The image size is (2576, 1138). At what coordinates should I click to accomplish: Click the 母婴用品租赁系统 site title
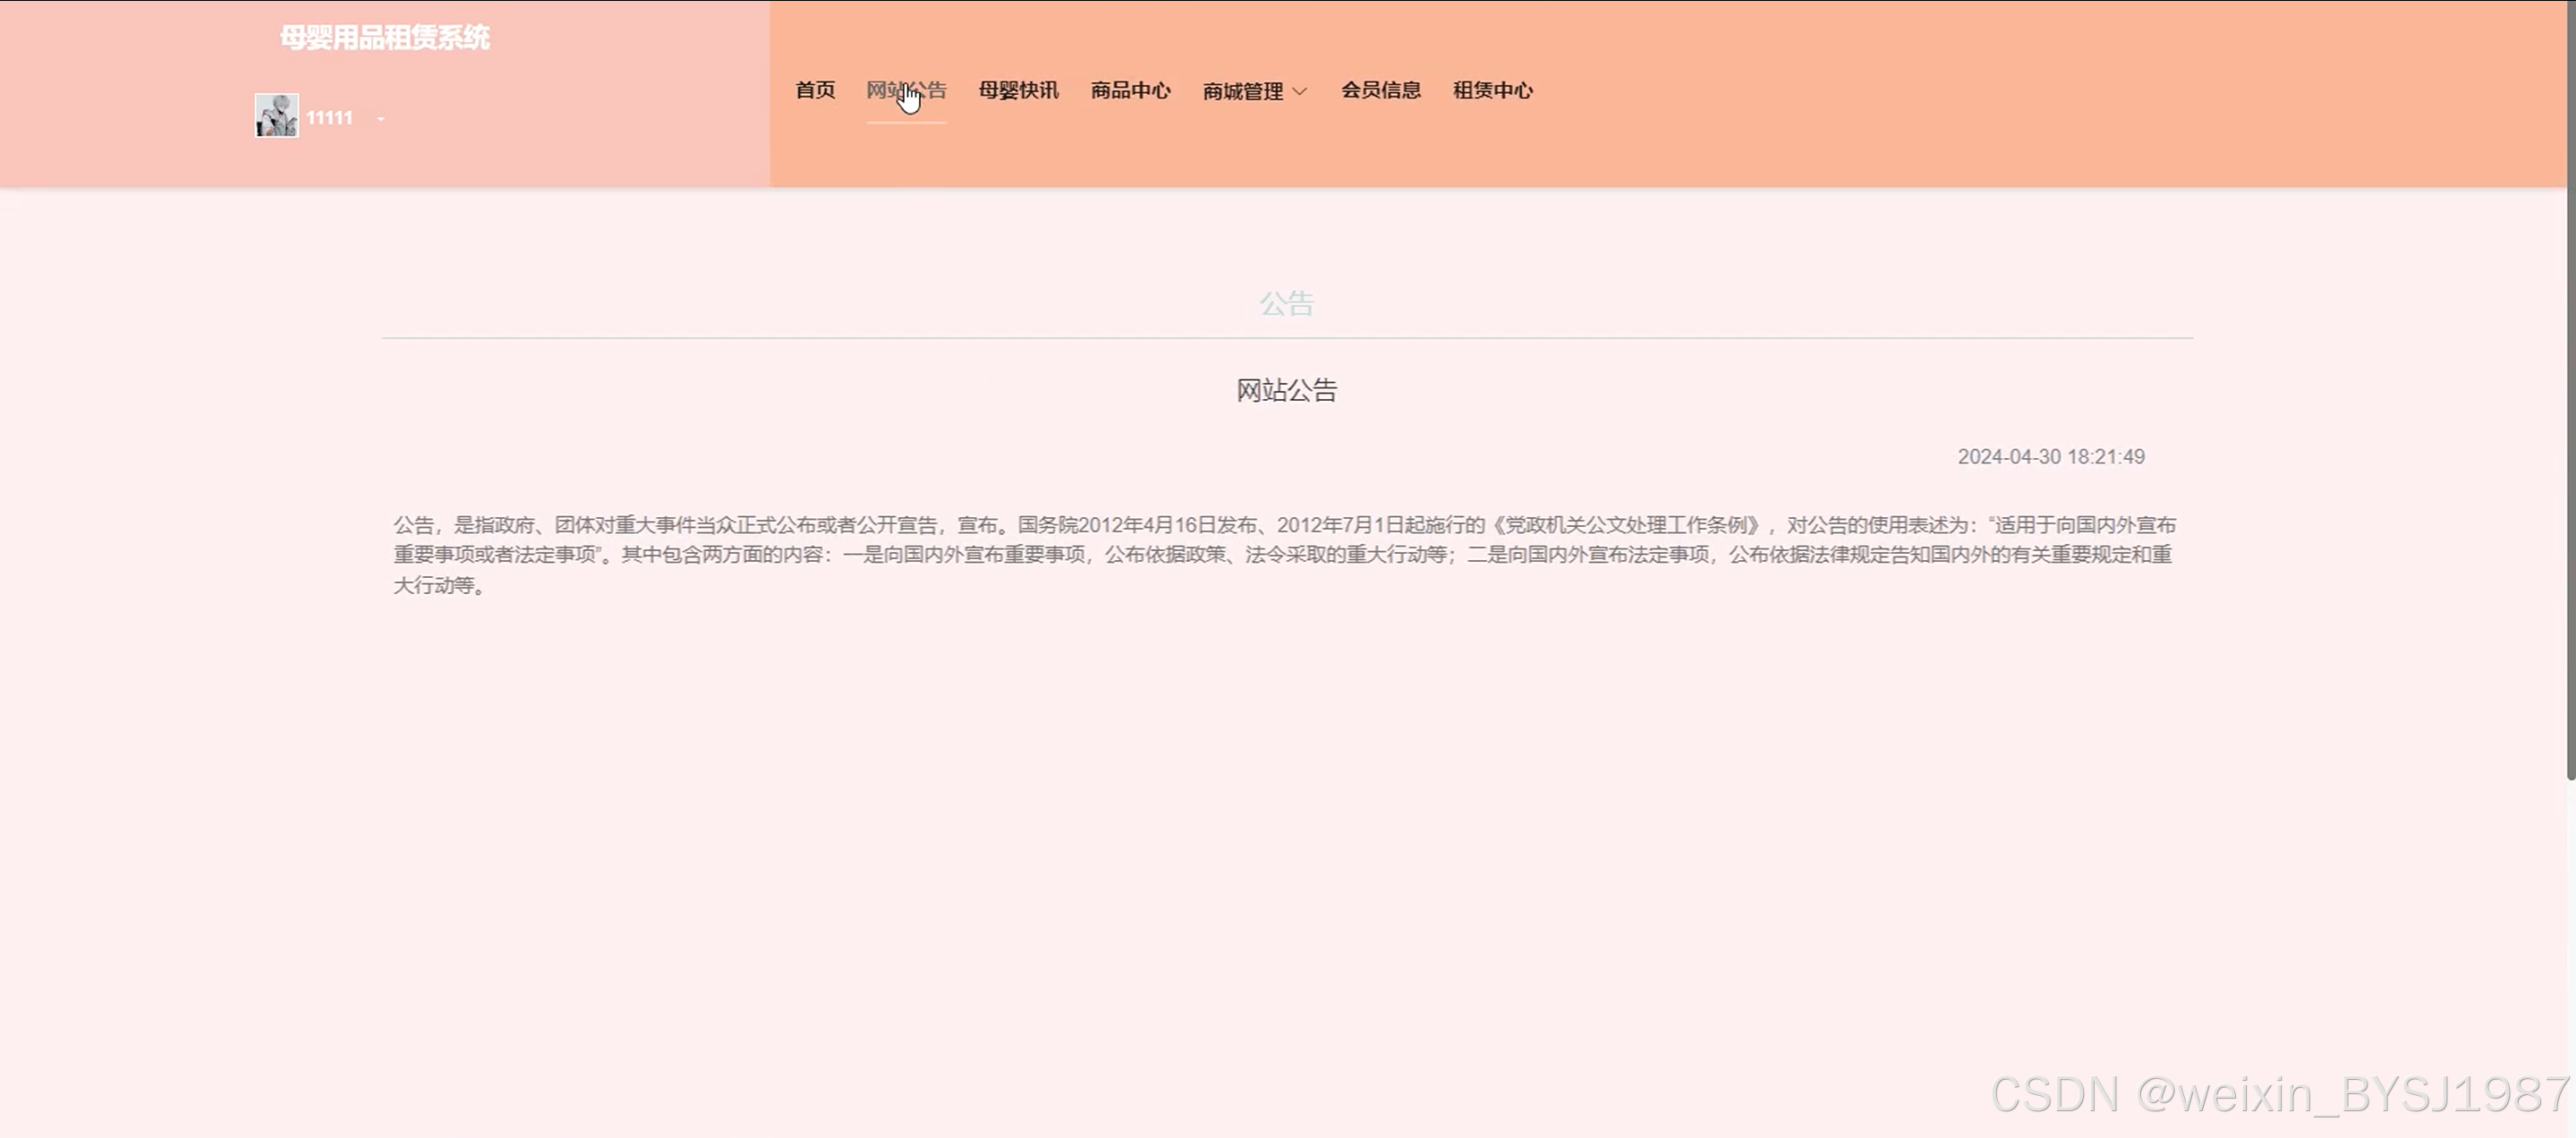coord(384,38)
